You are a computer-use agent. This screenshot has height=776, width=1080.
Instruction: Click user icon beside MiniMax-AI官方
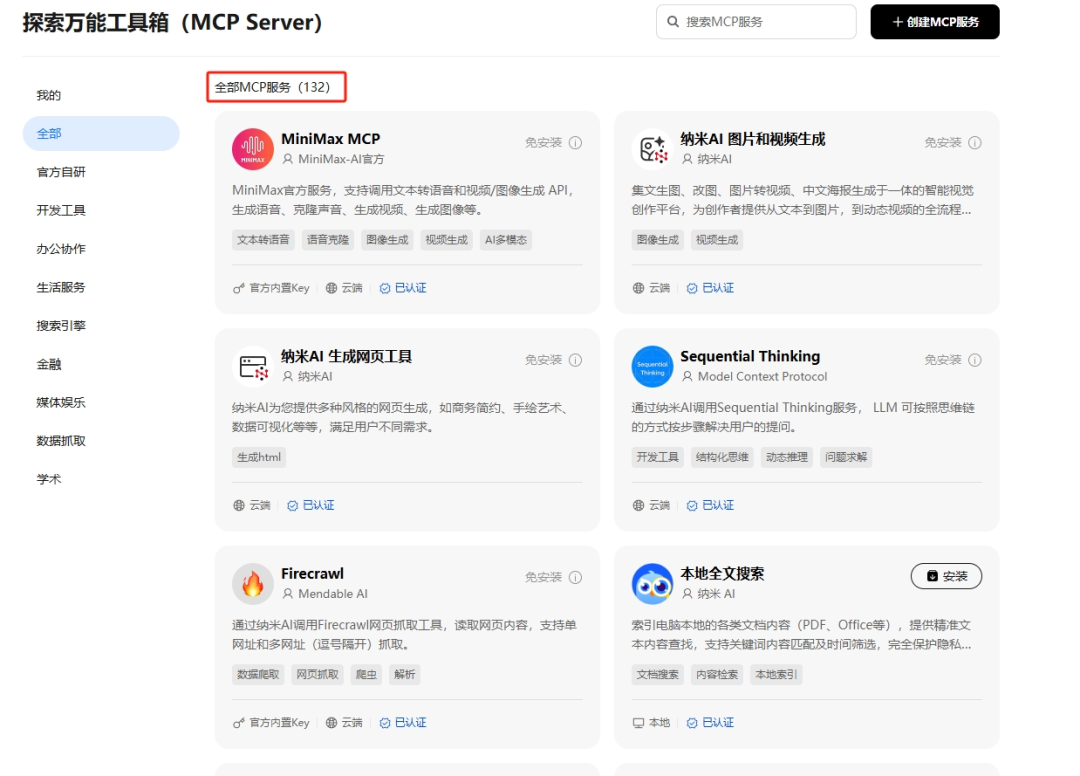click(x=288, y=159)
